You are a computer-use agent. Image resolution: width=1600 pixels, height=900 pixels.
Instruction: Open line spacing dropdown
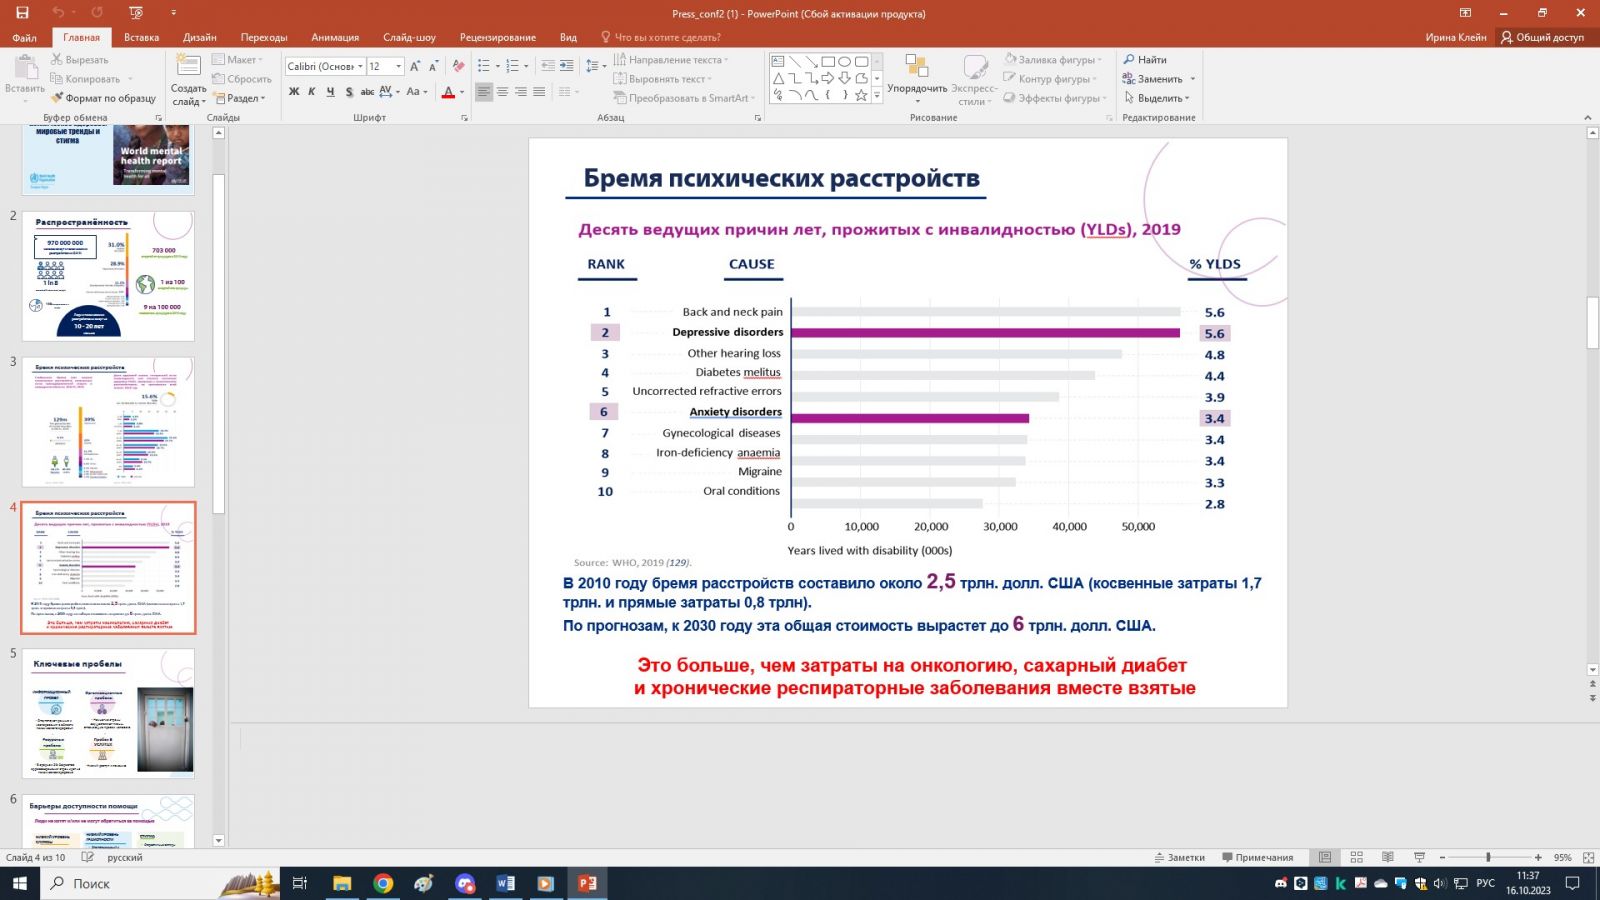(x=595, y=66)
